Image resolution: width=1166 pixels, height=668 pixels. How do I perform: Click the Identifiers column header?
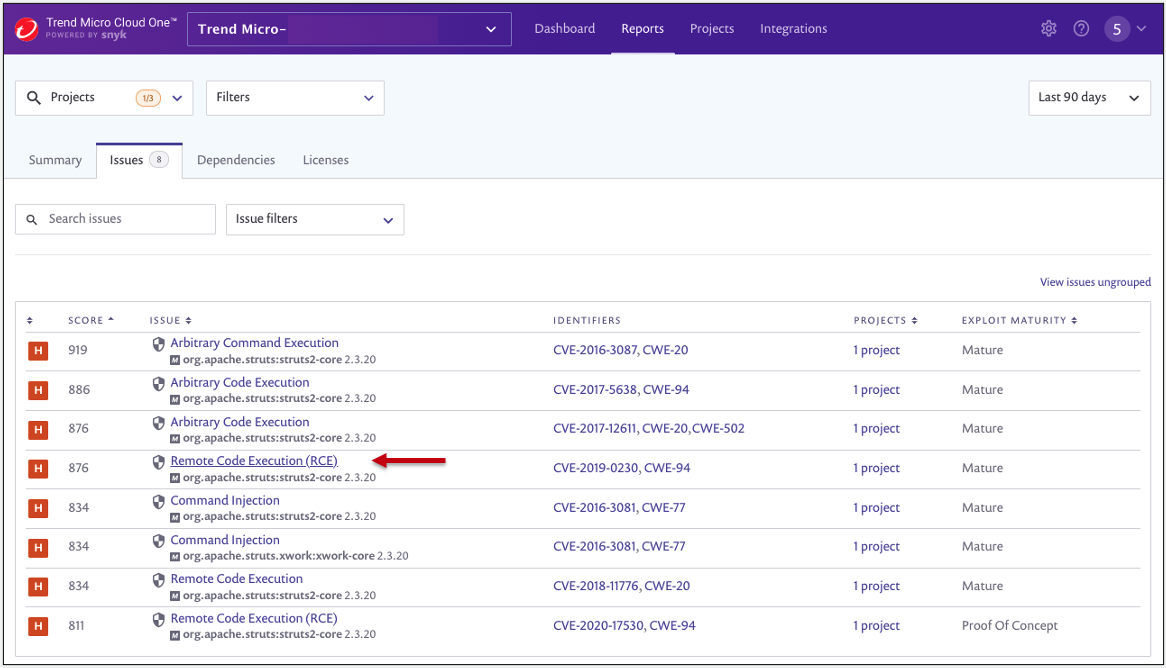point(586,321)
